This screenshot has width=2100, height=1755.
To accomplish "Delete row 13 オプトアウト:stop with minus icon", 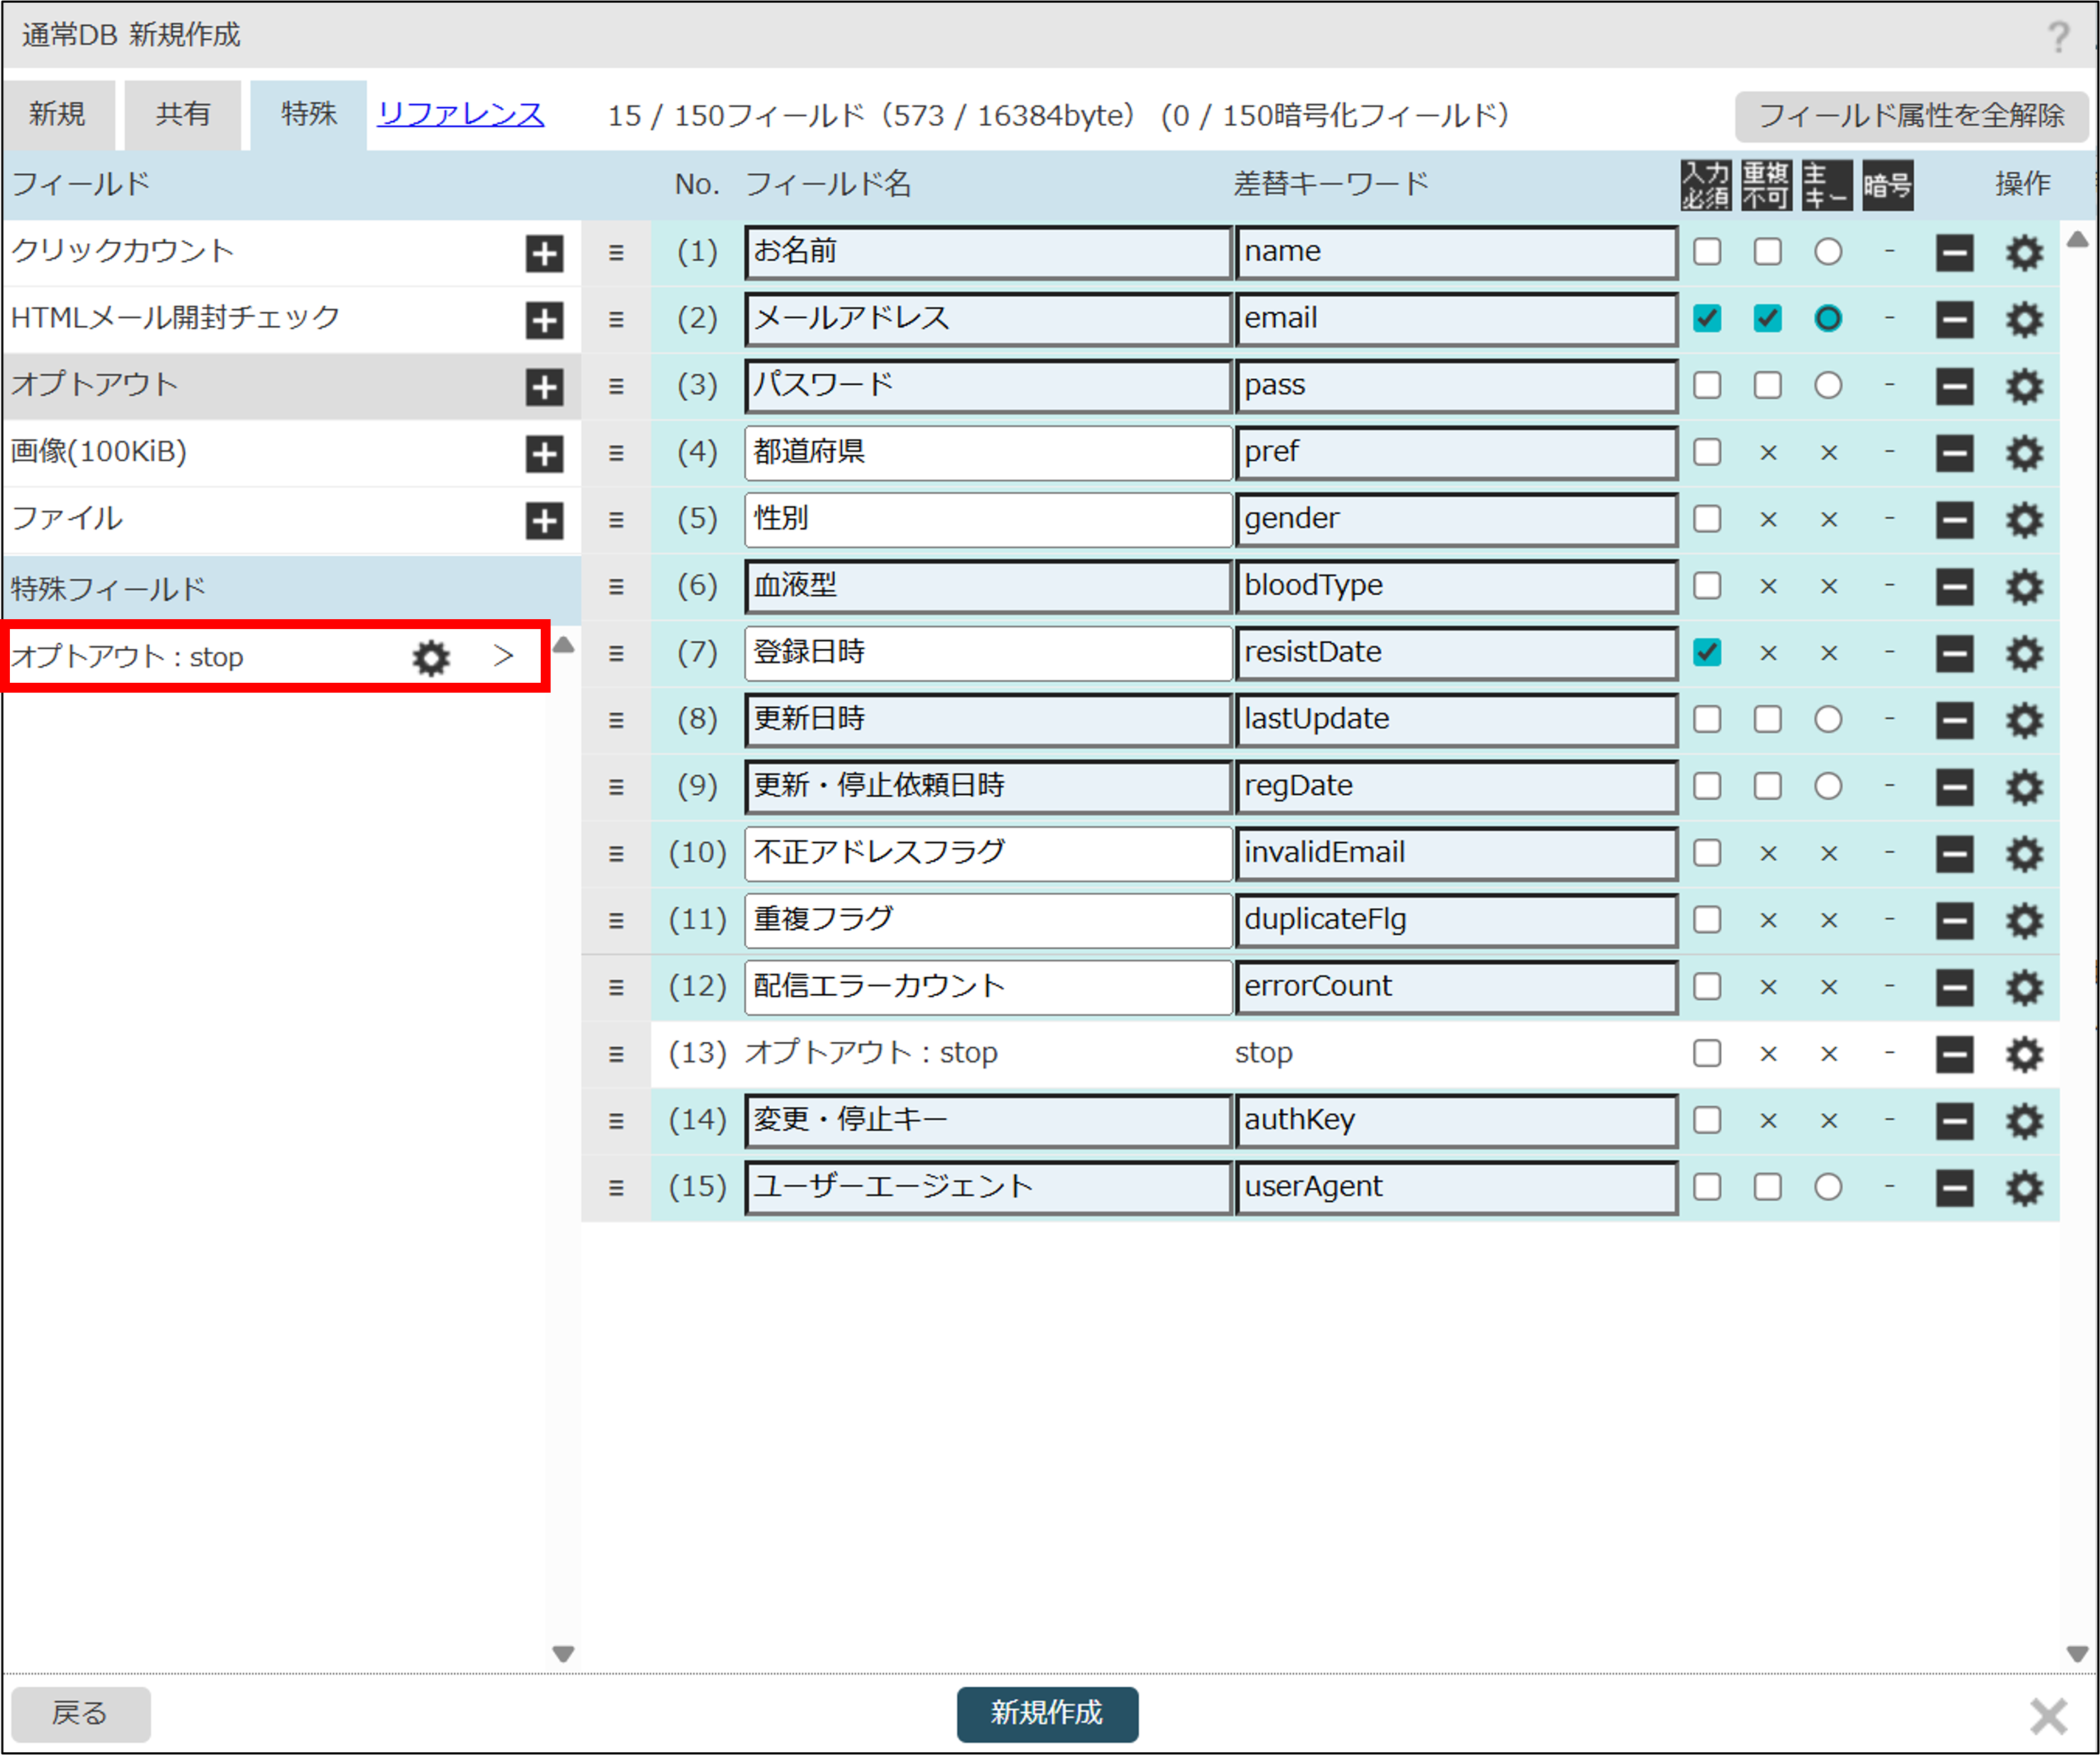I will click(x=1954, y=1054).
